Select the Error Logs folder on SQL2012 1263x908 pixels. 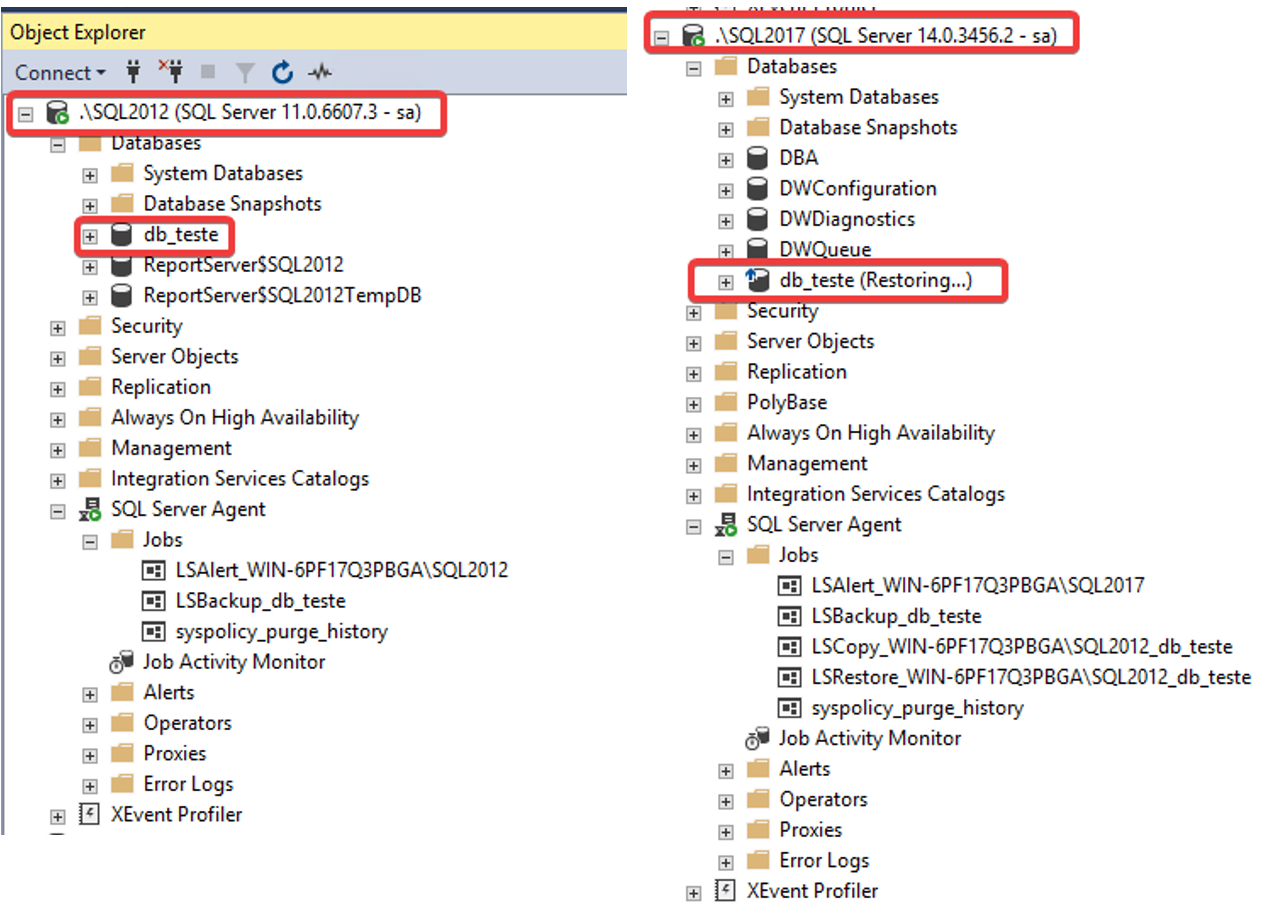(188, 784)
